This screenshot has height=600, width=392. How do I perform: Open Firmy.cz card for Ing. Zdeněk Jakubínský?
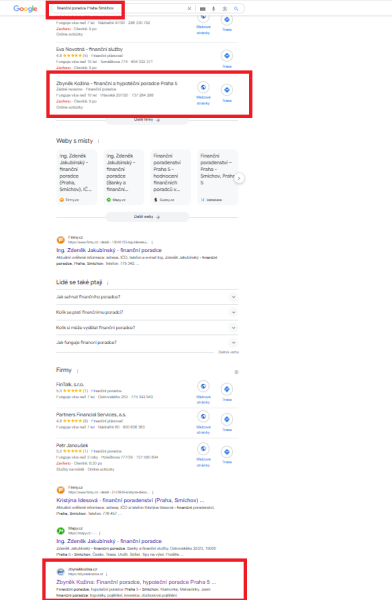click(x=77, y=177)
